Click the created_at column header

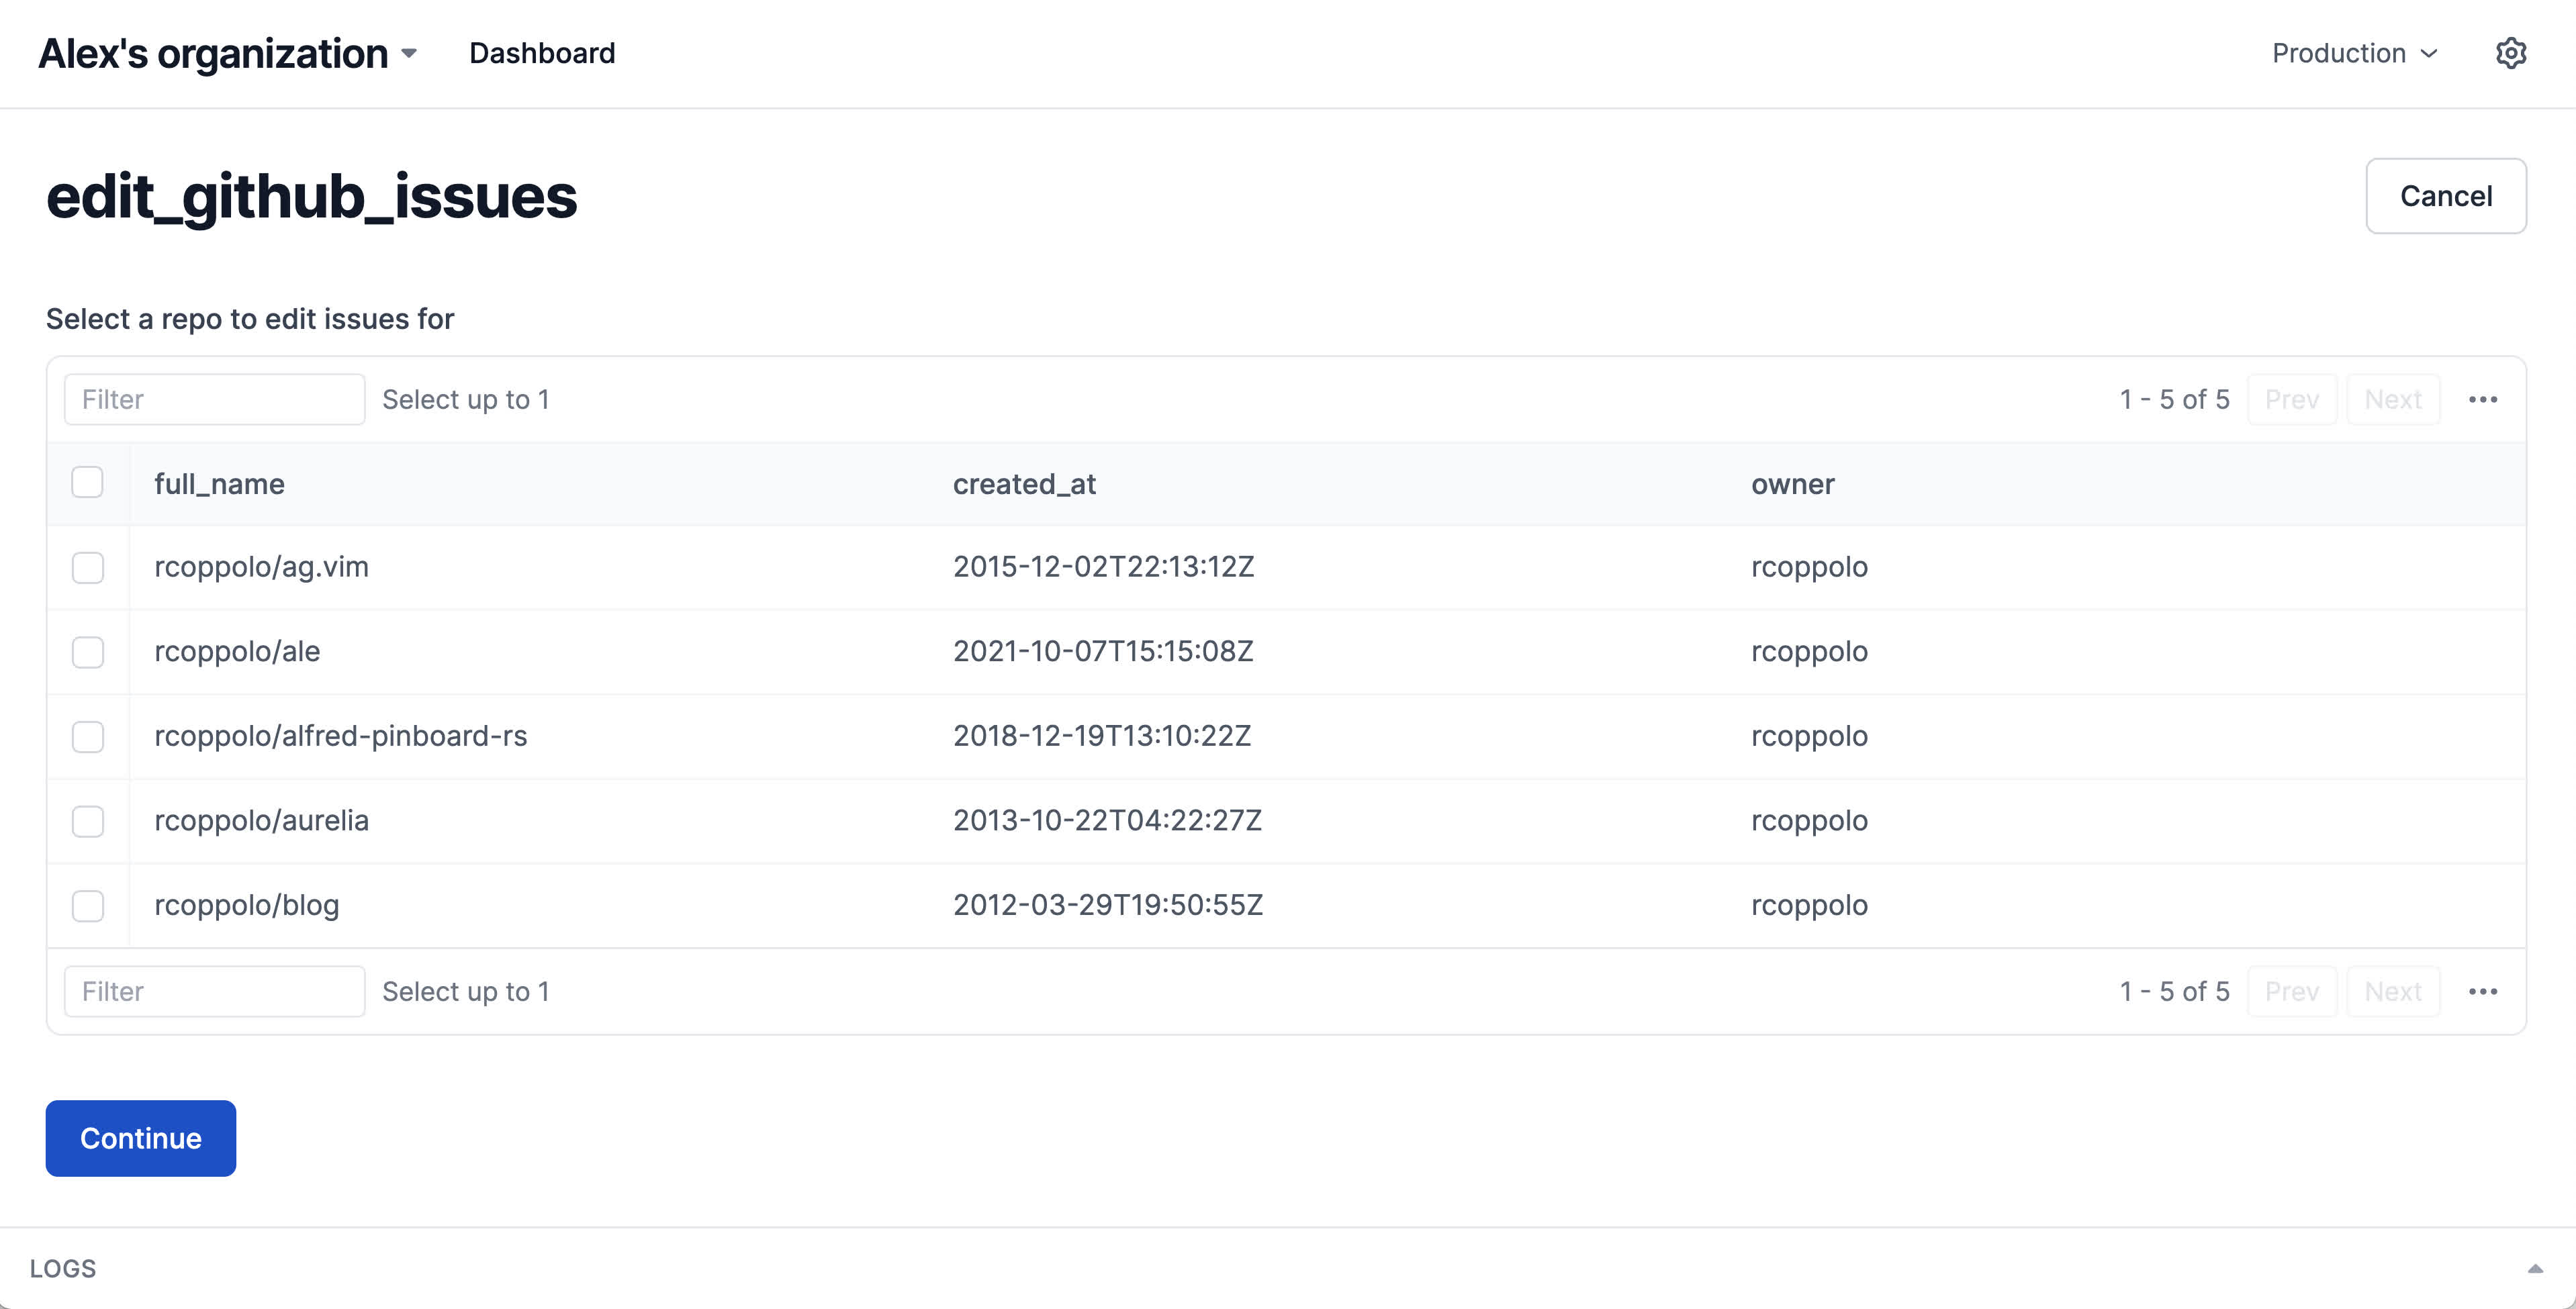tap(1024, 484)
